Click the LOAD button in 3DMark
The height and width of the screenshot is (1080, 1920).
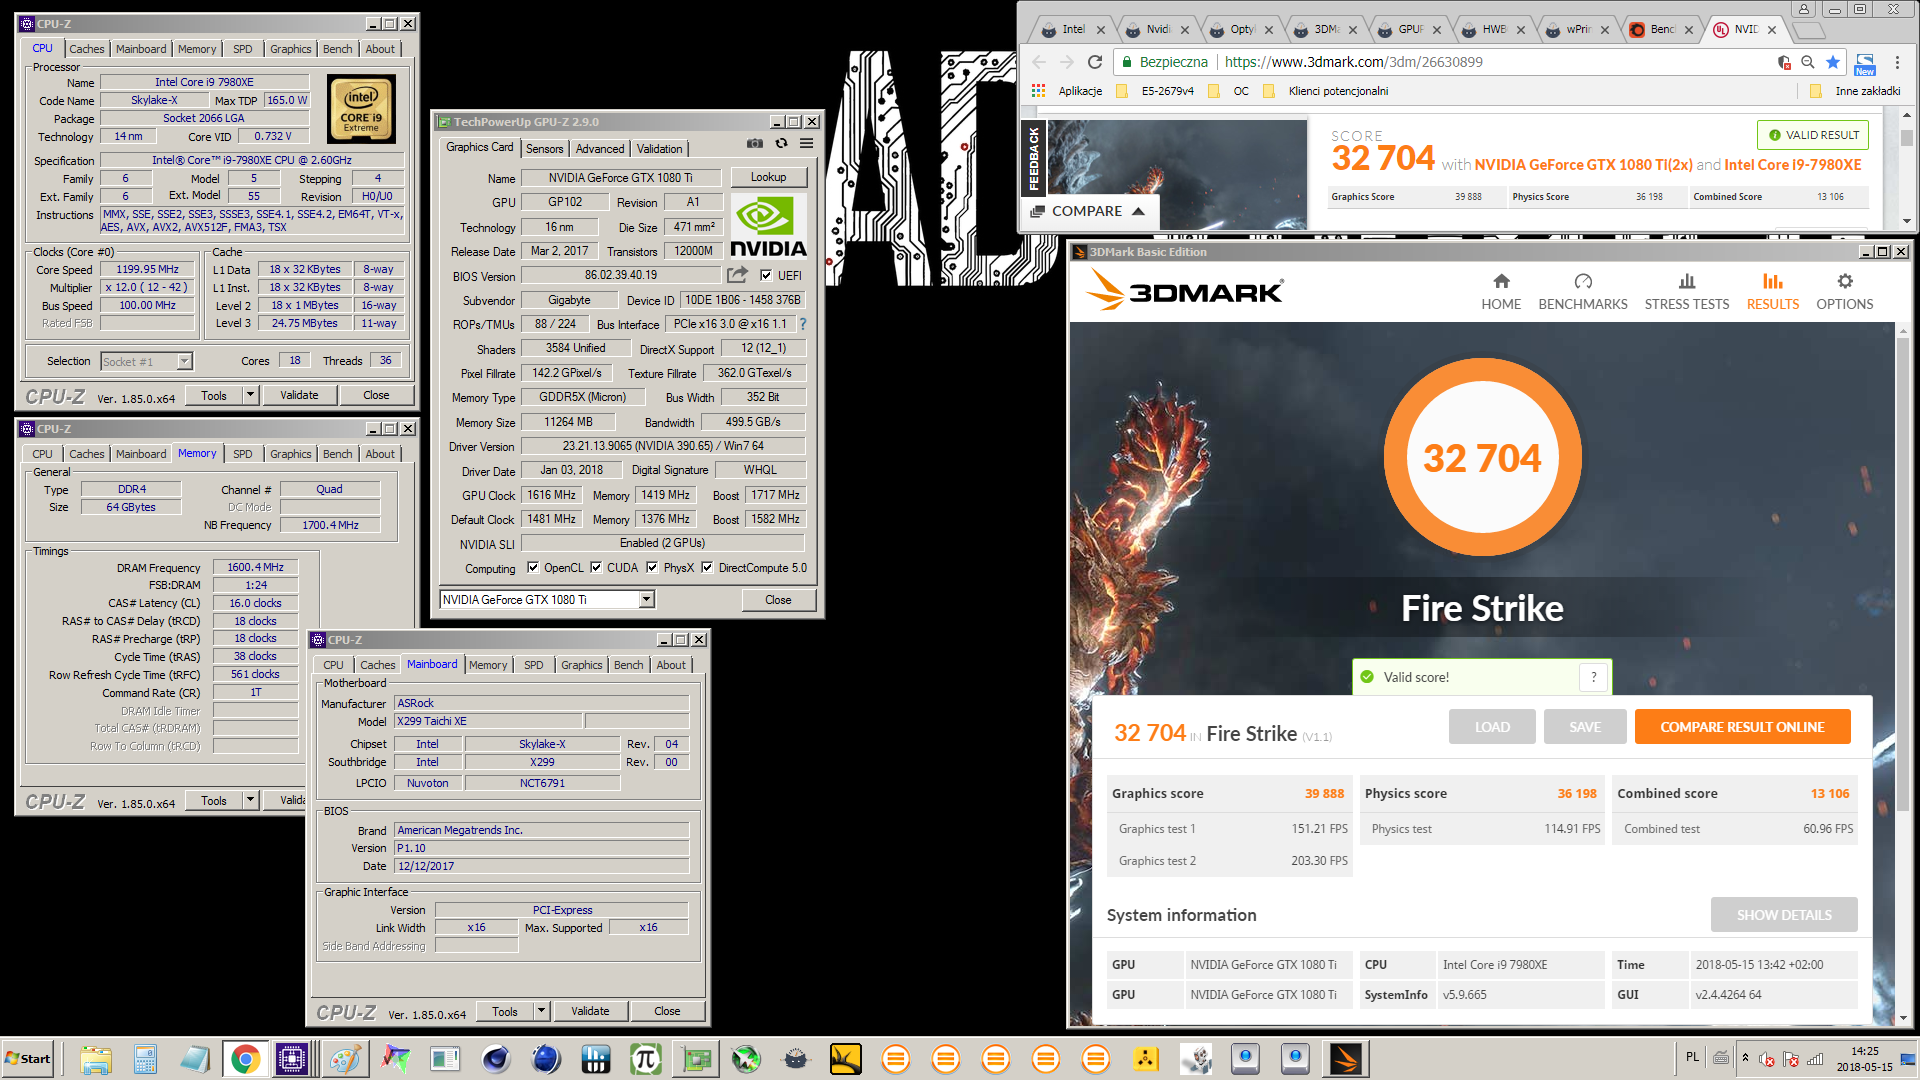(x=1492, y=727)
